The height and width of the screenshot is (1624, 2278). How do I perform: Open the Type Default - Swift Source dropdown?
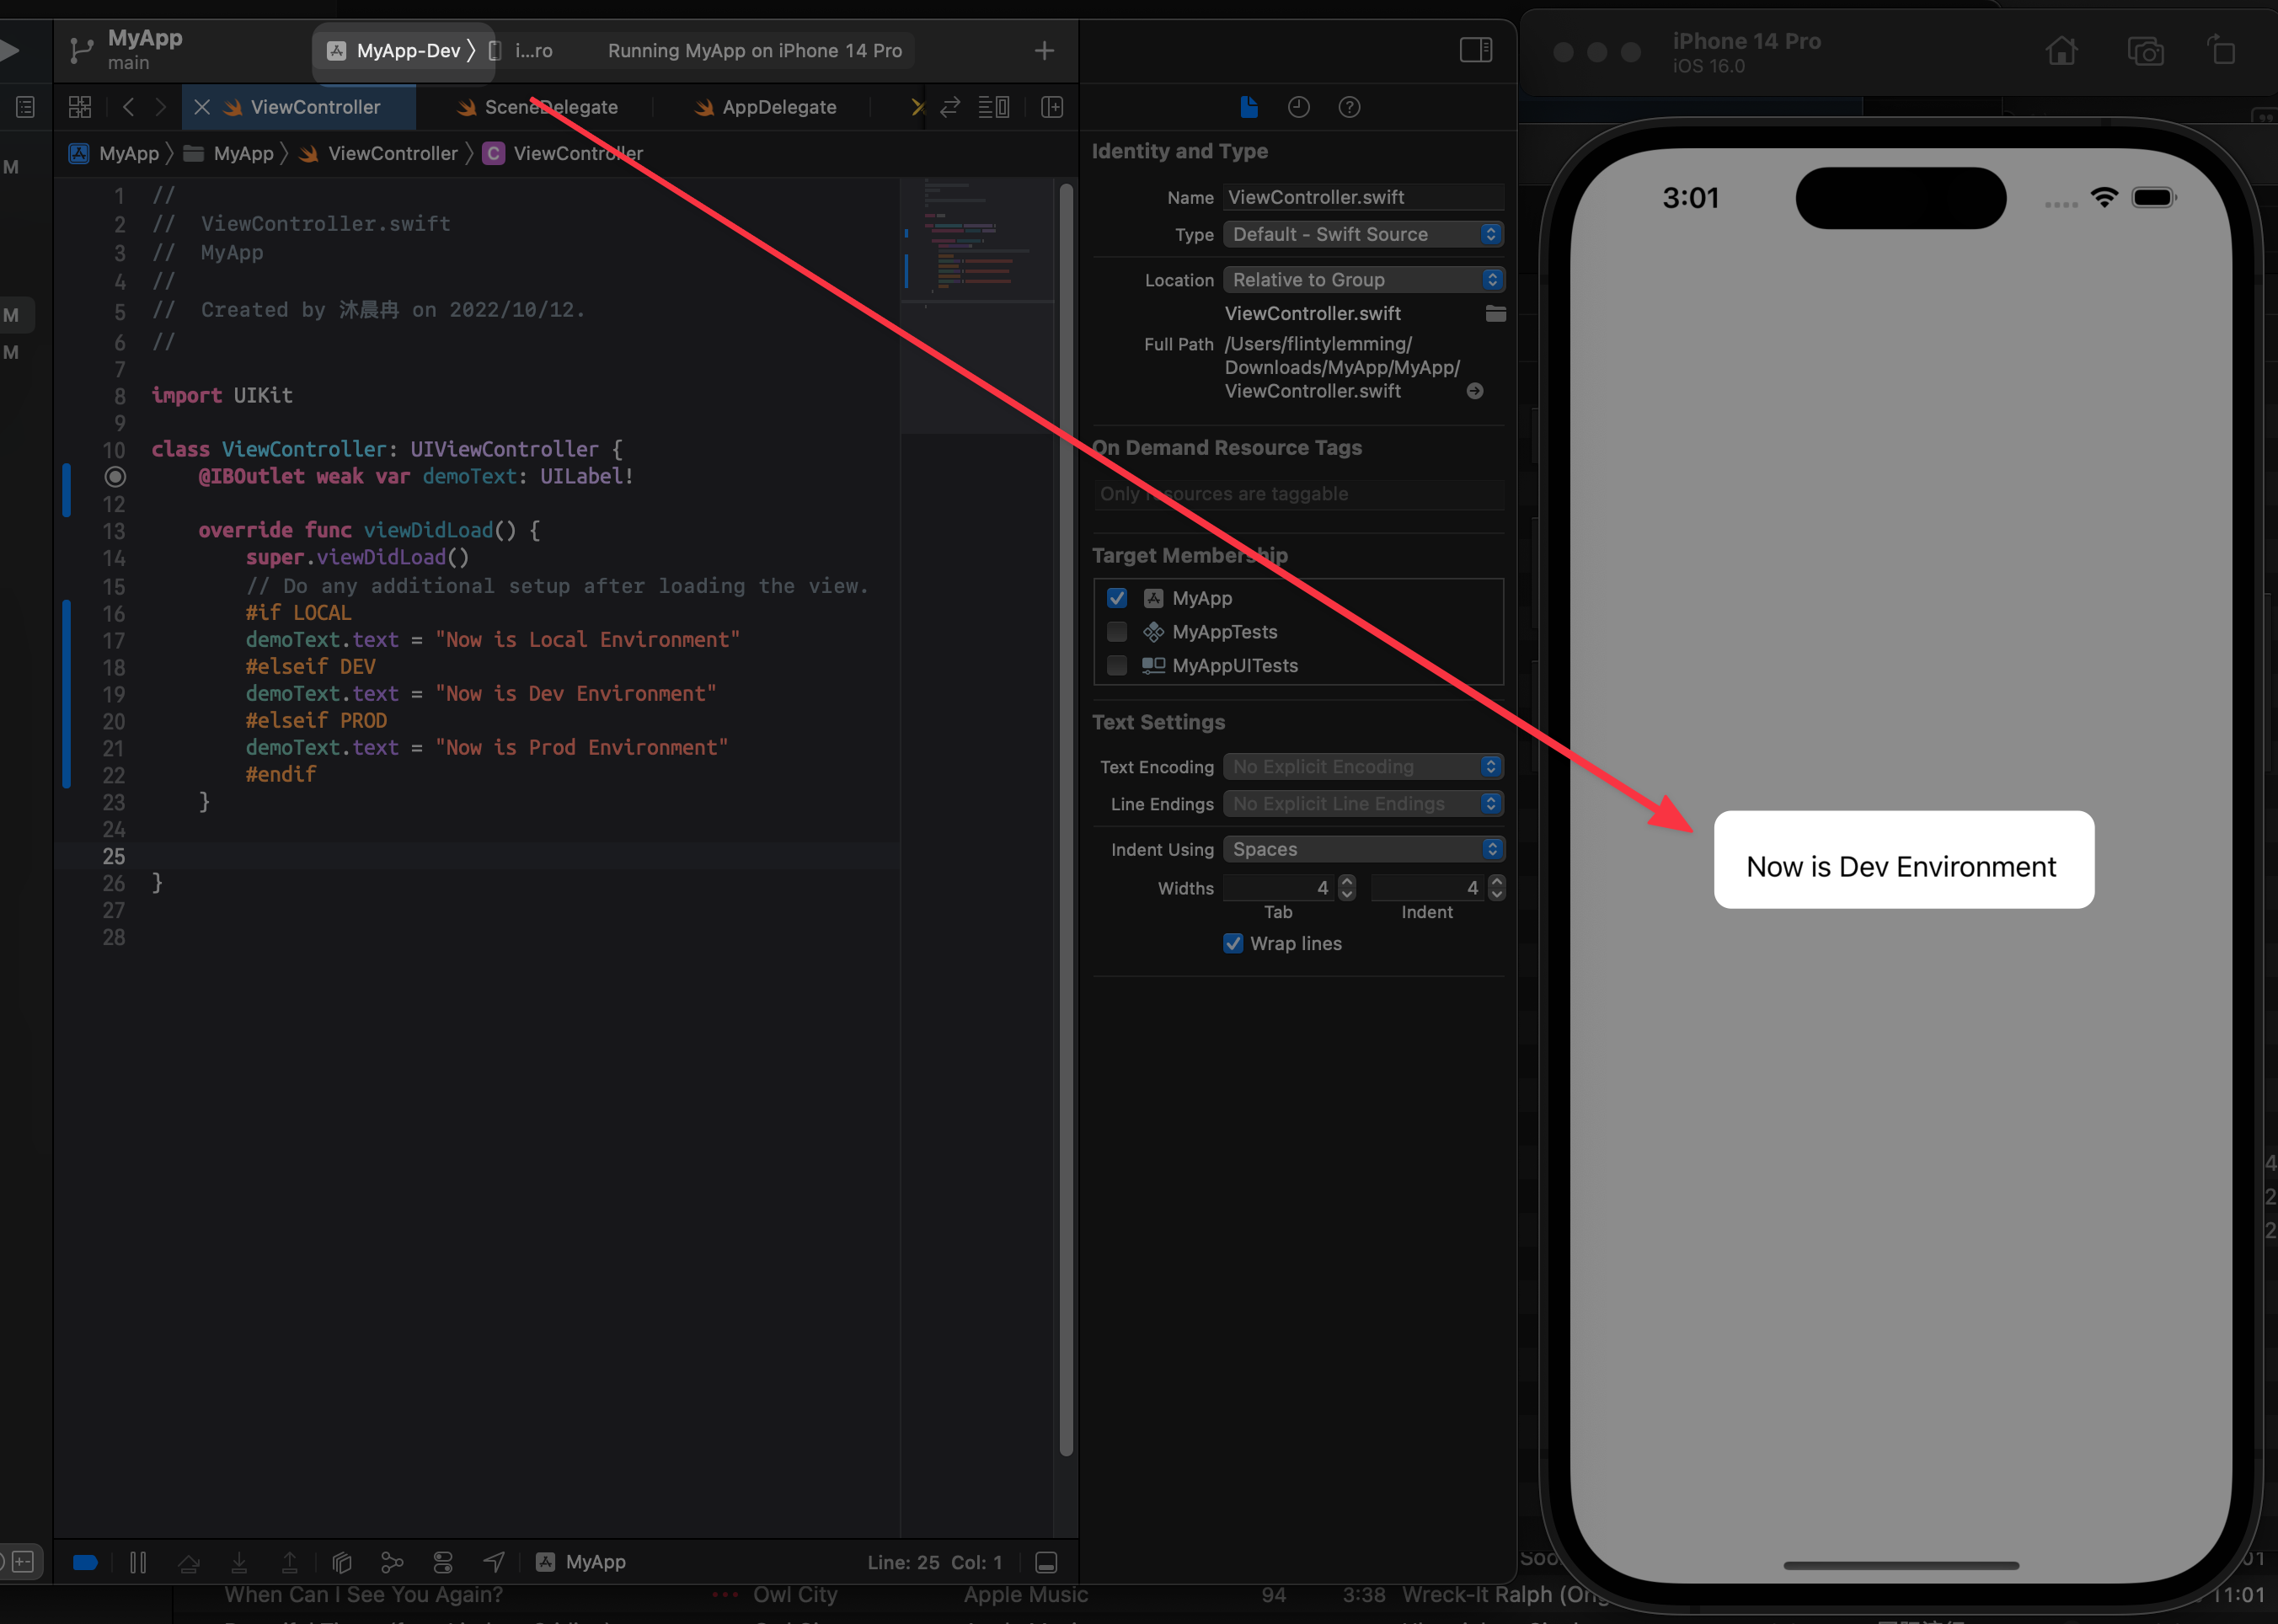(1362, 234)
